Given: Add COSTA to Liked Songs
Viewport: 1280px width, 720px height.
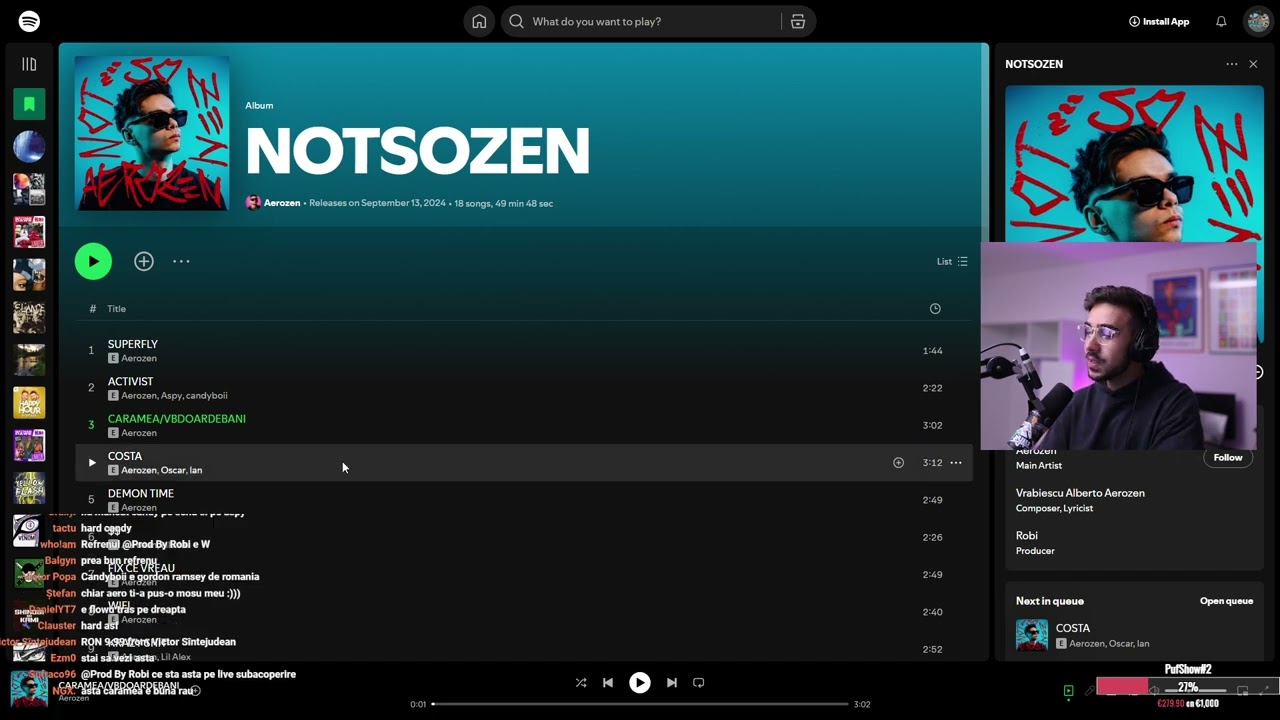Looking at the screenshot, I should 898,463.
